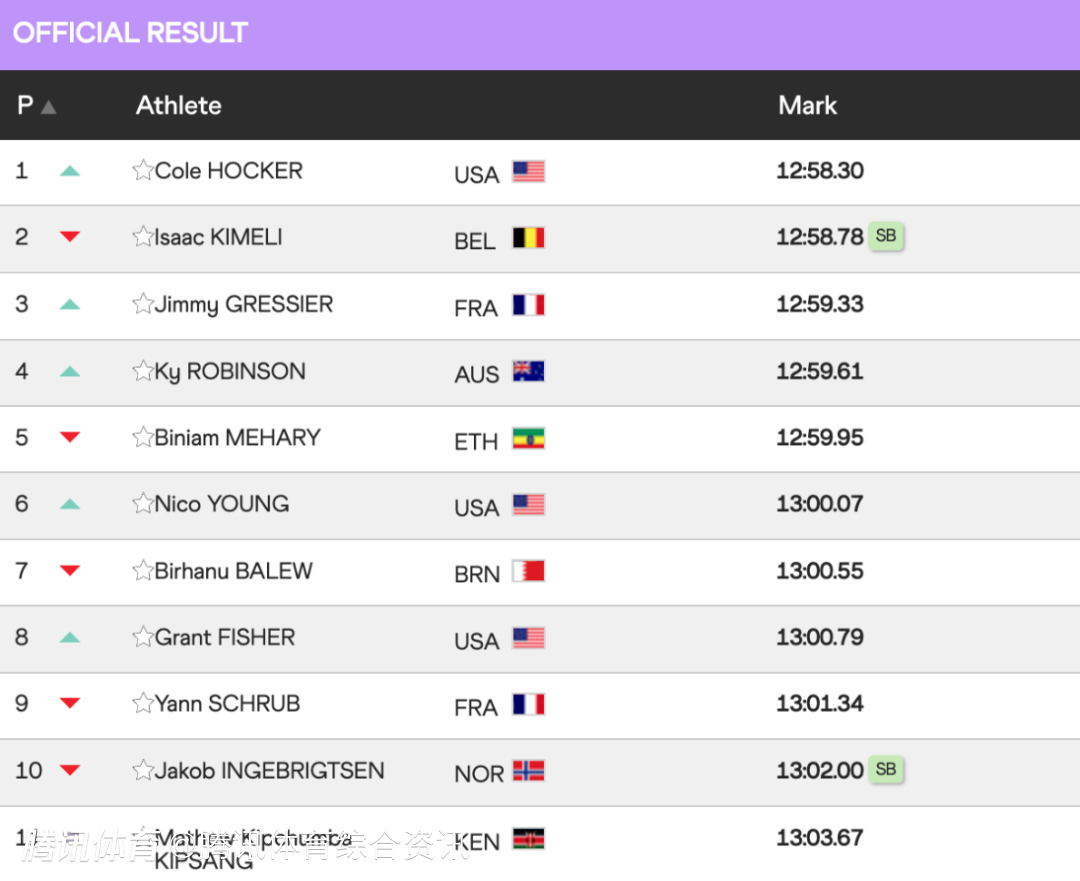The image size is (1080, 881).
Task: Star Jakob INGEBRIGTSEN as favorite
Action: 143,770
